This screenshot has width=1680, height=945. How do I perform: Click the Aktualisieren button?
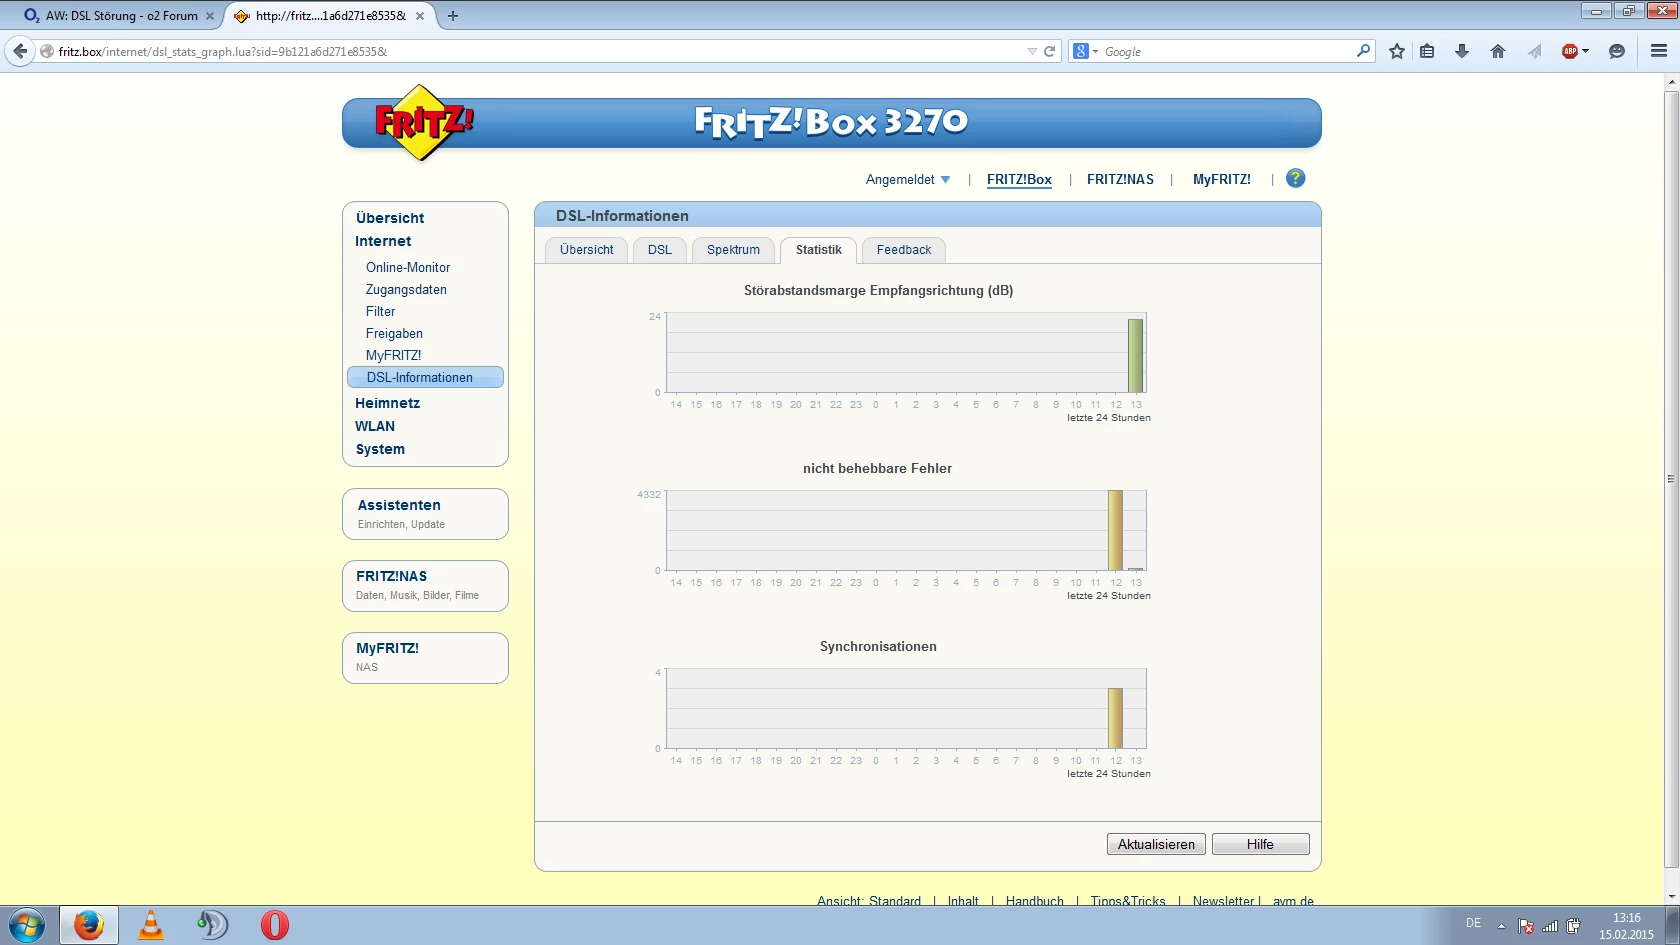(x=1156, y=844)
